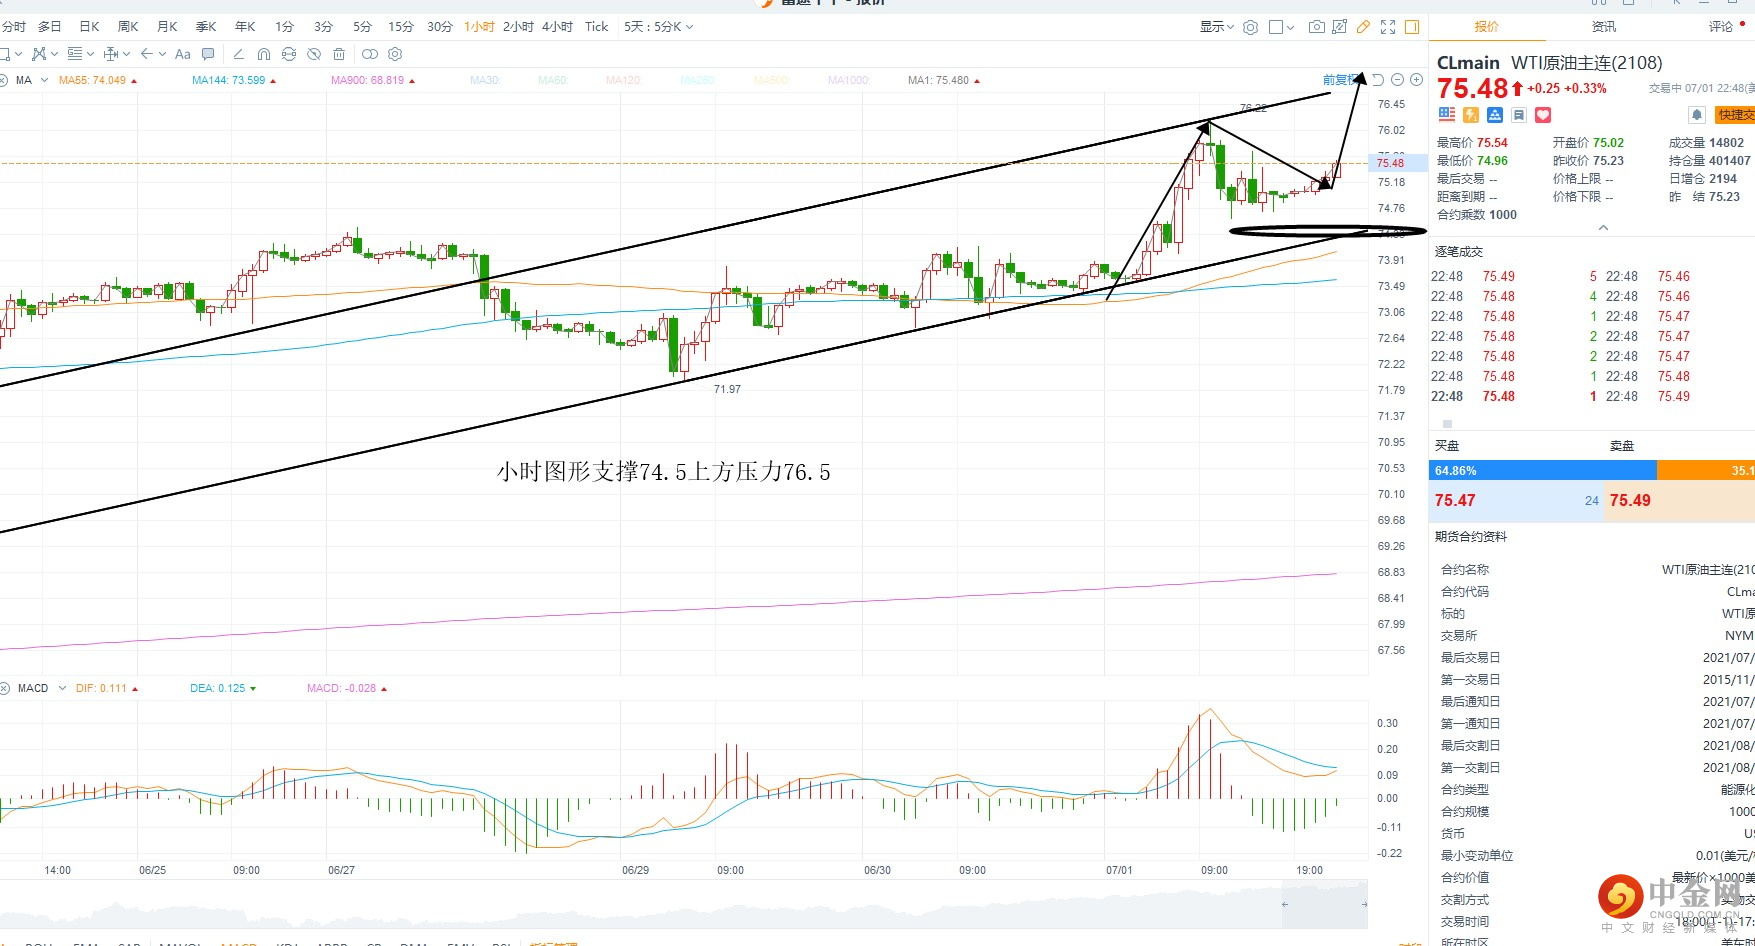Zoom in the chart with plus
This screenshot has height=946, width=1755.
[x=1416, y=80]
